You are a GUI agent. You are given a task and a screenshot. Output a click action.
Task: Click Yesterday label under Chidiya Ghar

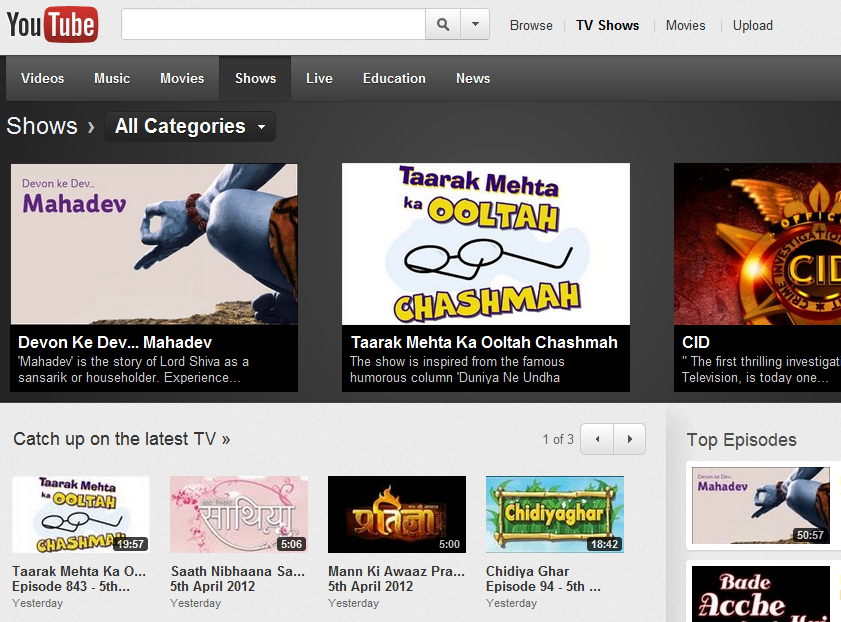pyautogui.click(x=511, y=603)
